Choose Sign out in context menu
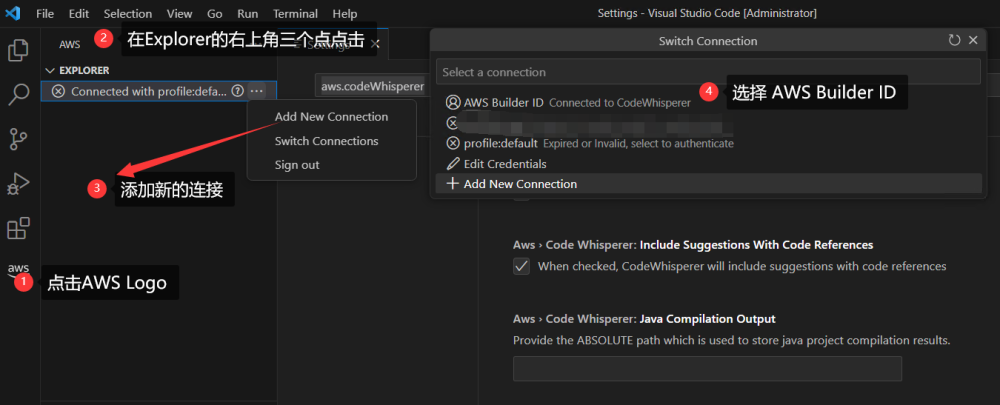The width and height of the screenshot is (1000, 405). coord(332,165)
